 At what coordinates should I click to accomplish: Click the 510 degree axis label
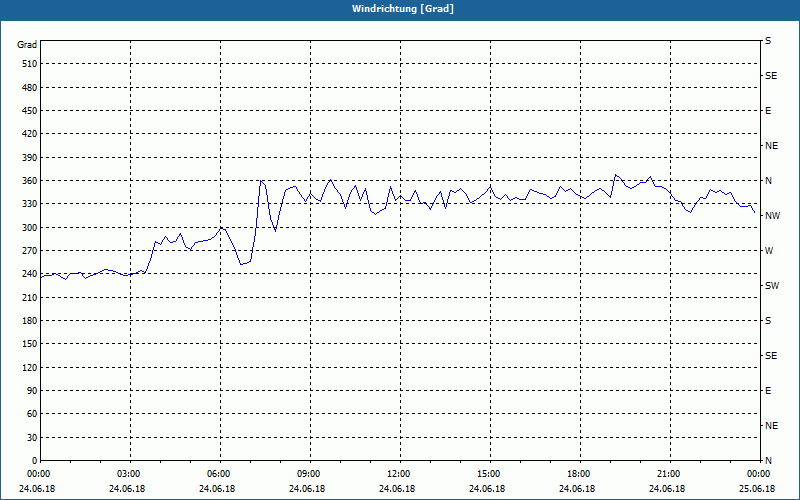pos(30,64)
